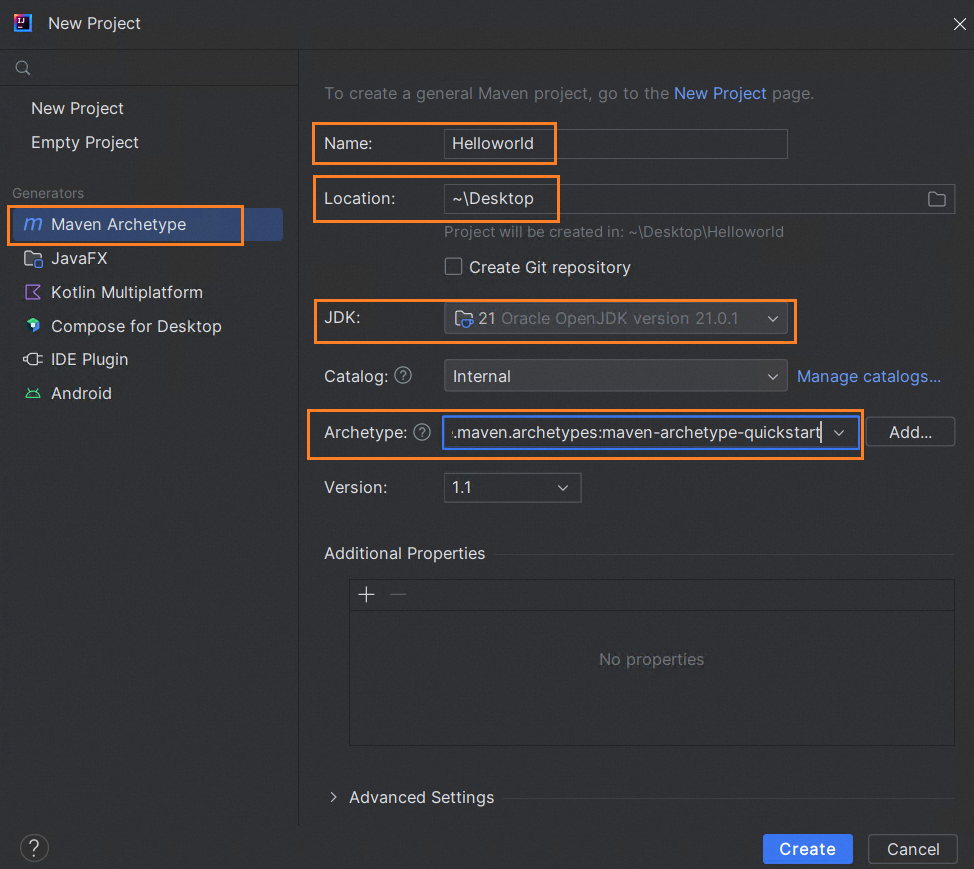
Task: Select Kotlin Multiplatform generator
Action: pos(126,292)
